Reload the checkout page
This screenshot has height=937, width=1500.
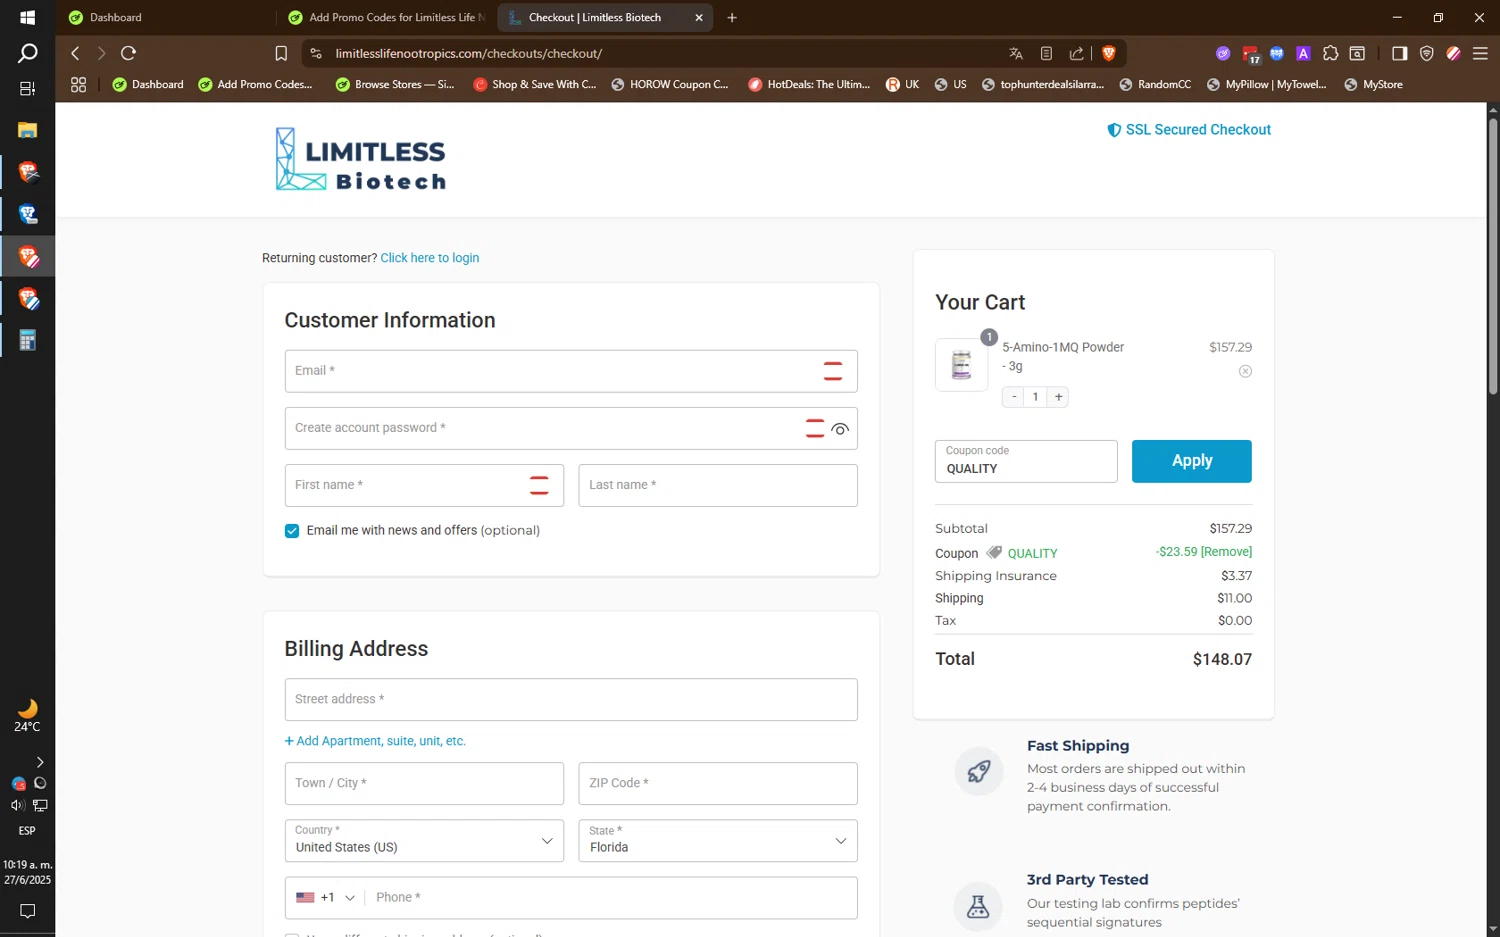point(128,53)
